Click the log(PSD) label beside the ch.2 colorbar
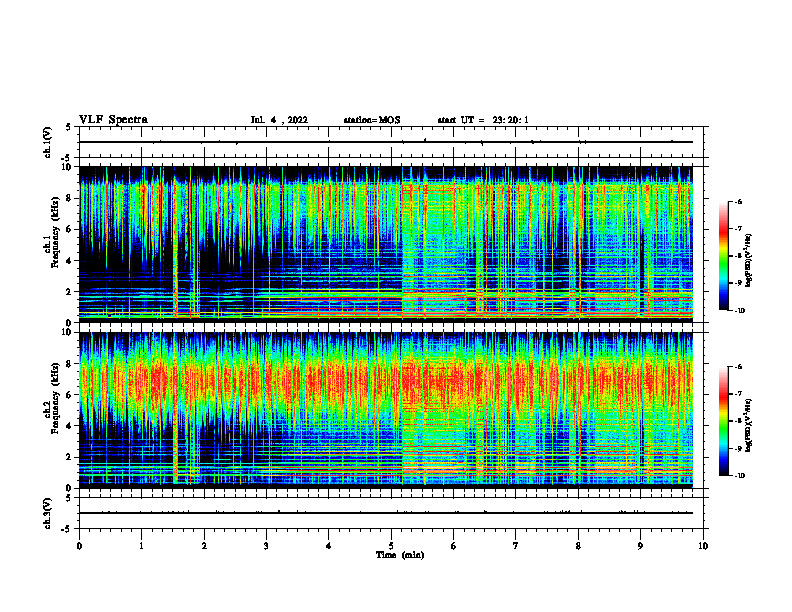This screenshot has width=792, height=612. [749, 425]
